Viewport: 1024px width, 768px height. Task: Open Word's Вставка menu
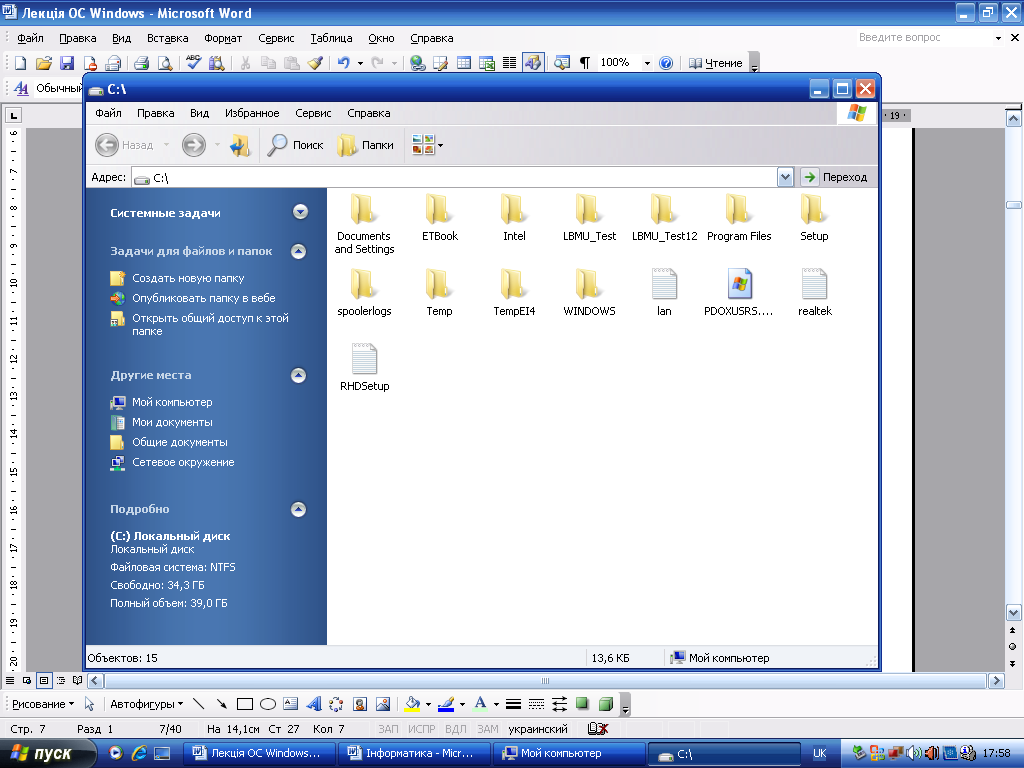(167, 38)
